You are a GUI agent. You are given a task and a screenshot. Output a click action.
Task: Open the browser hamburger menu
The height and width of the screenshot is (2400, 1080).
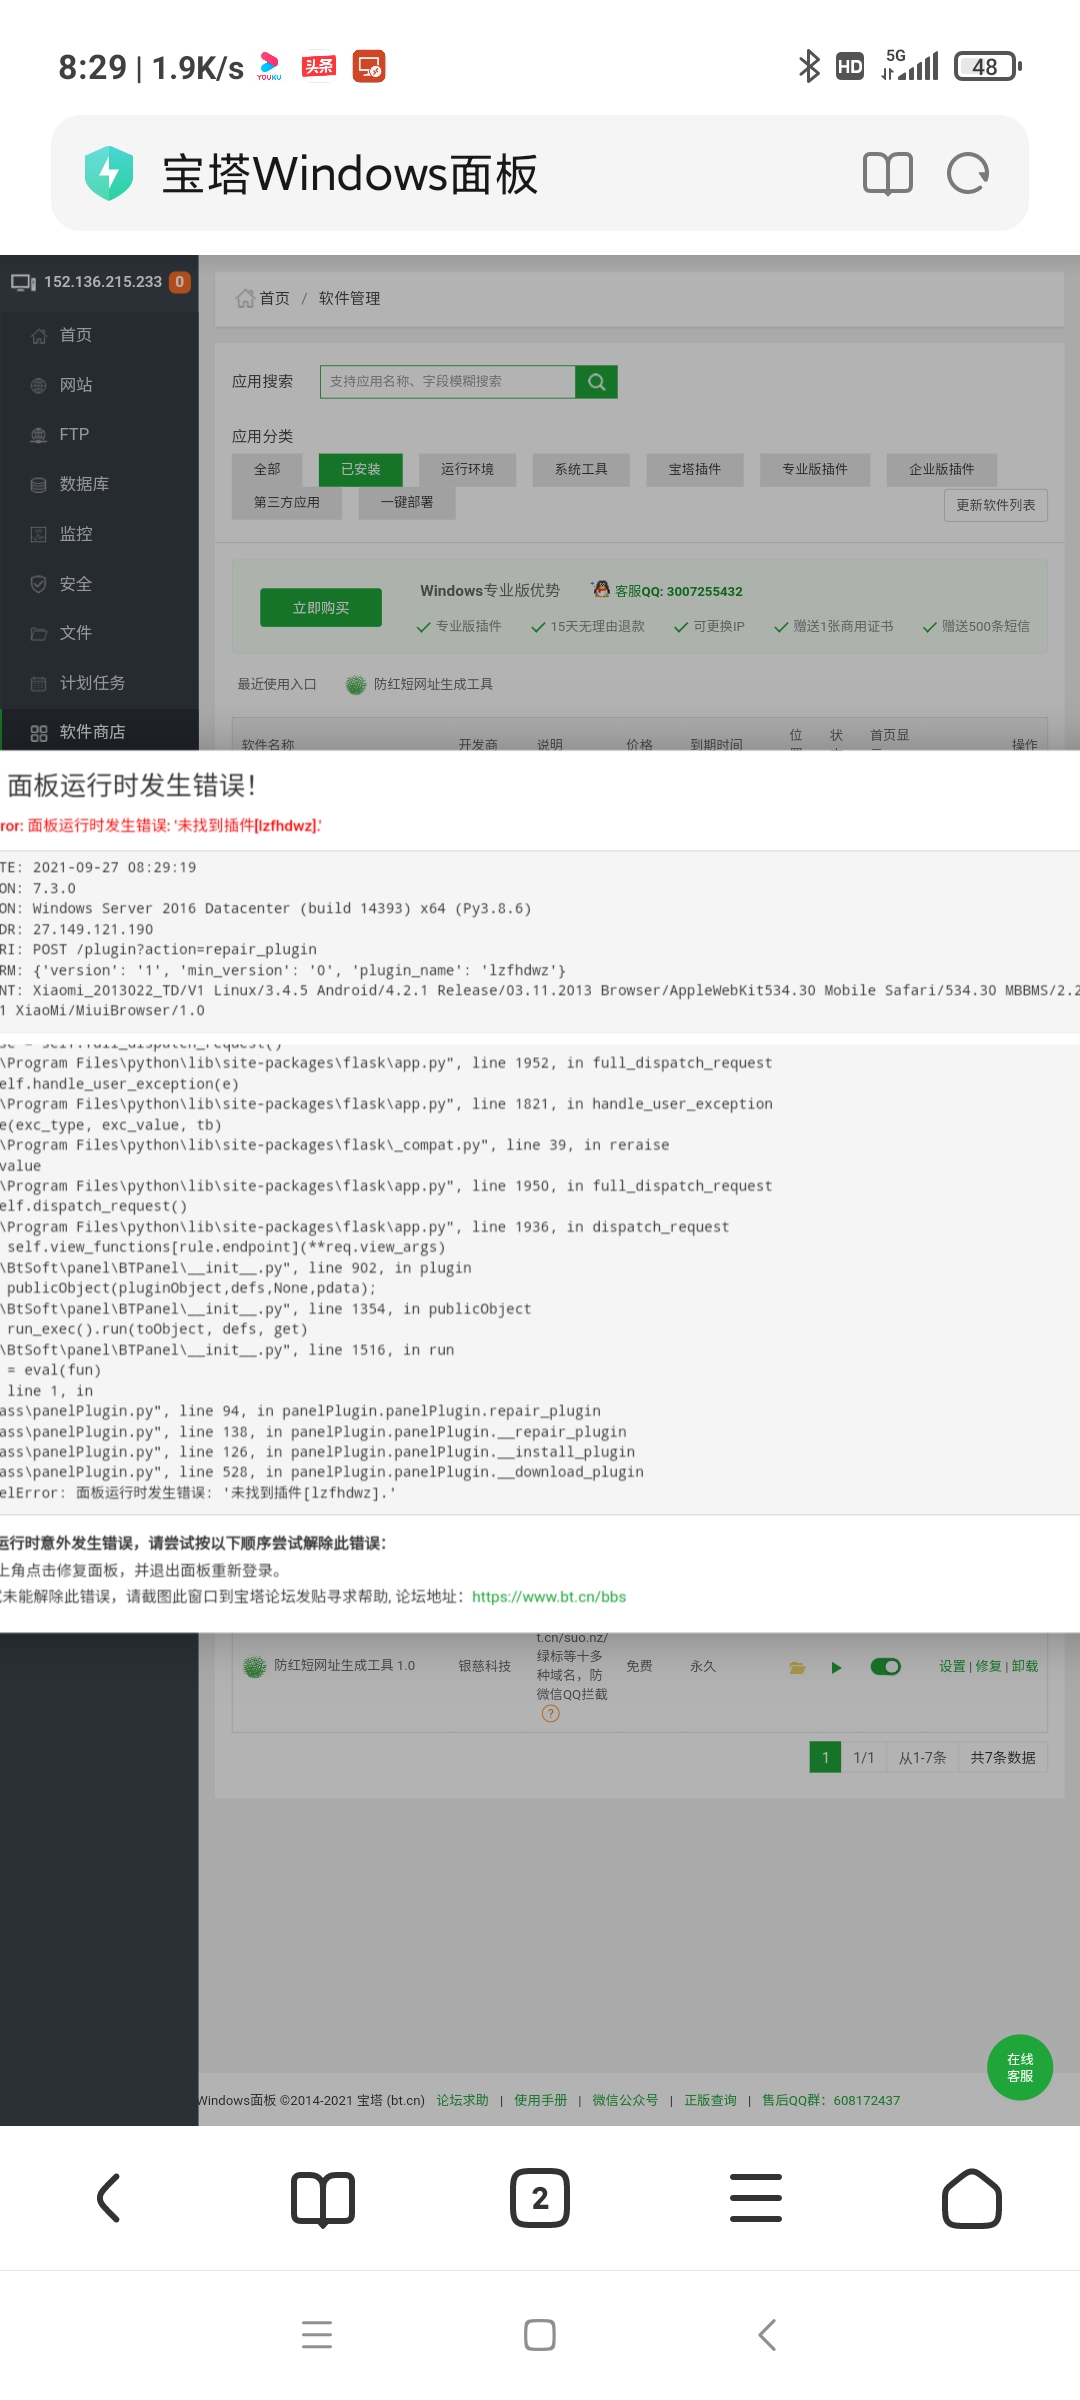[x=756, y=2198]
